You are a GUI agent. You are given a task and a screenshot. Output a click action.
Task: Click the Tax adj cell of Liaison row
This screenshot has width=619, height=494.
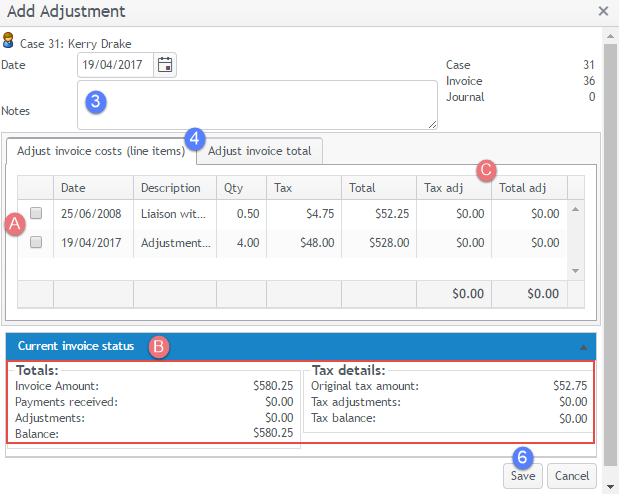pyautogui.click(x=453, y=213)
